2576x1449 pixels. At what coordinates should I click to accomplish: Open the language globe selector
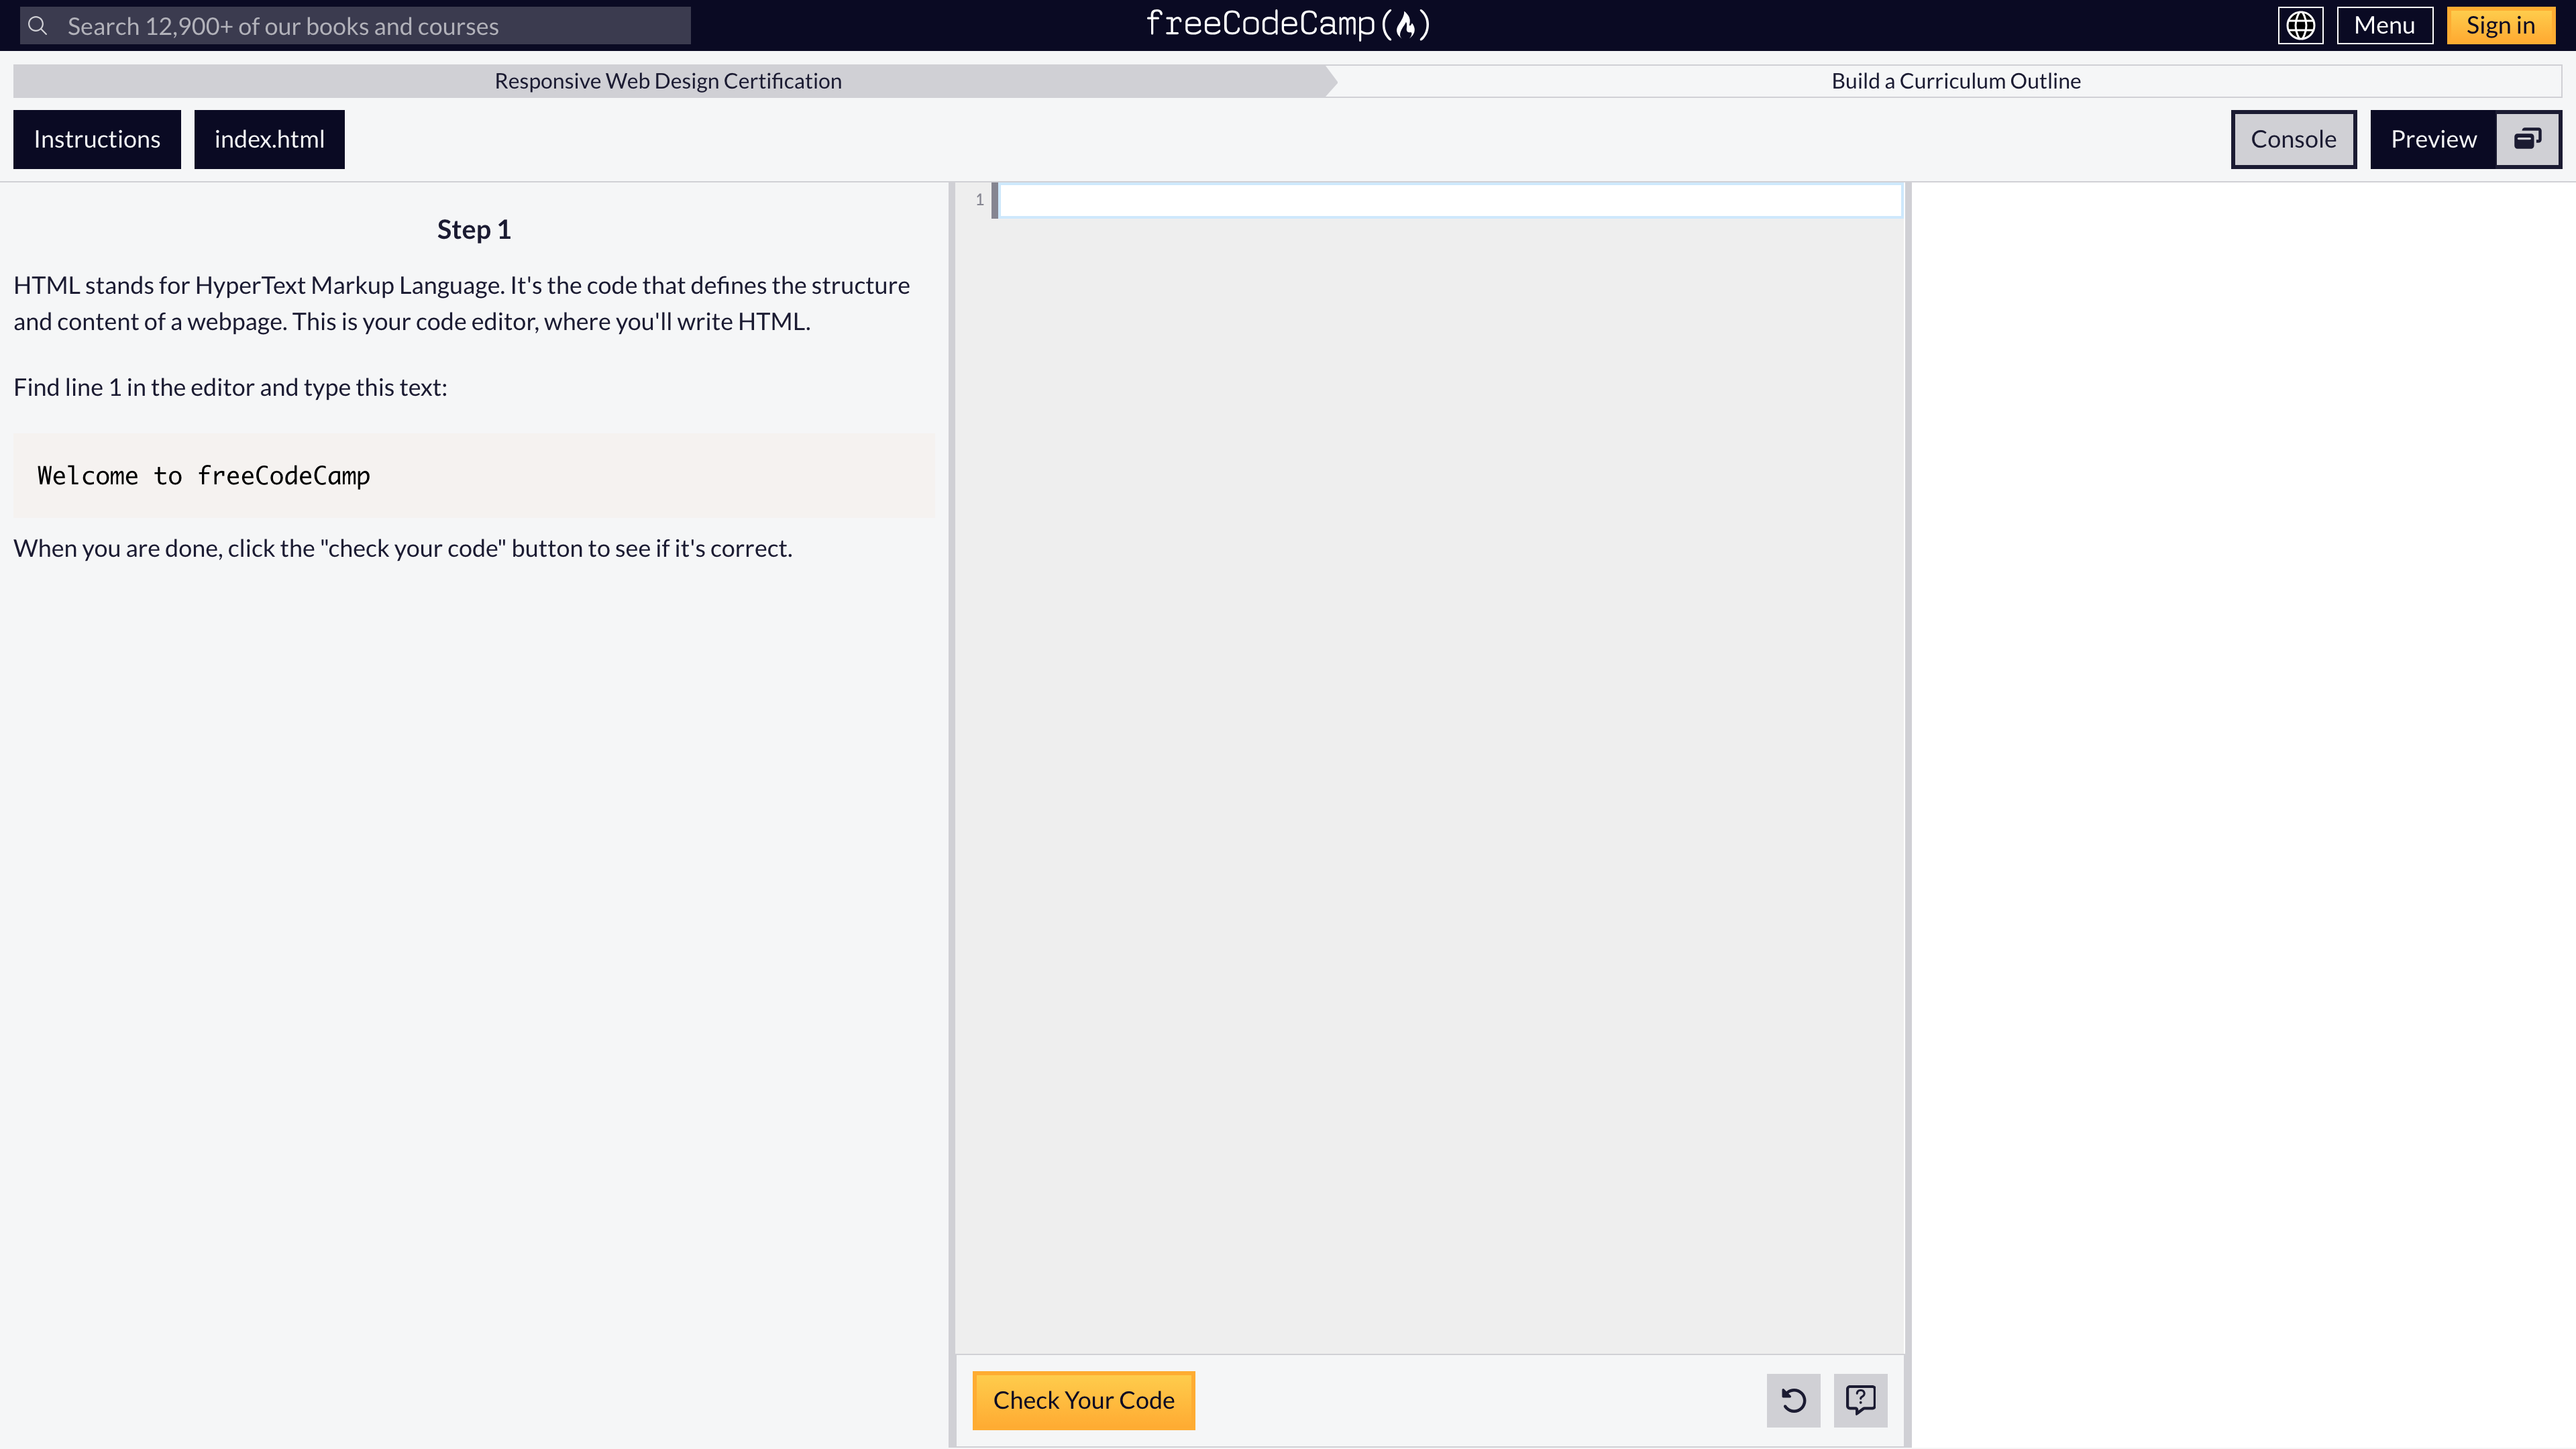[2300, 25]
